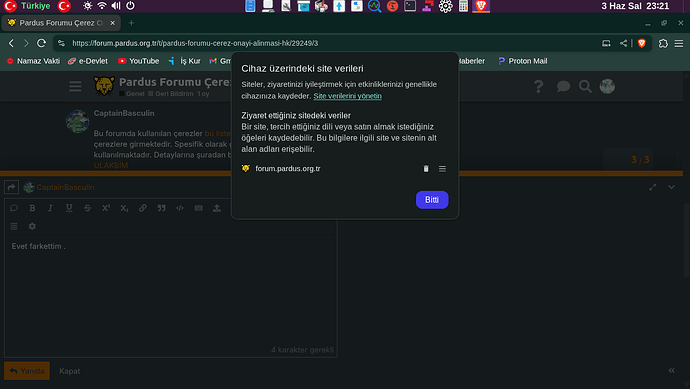The image size is (690, 389).
Task: Open the e-Devlet bookmark
Action: [88, 61]
